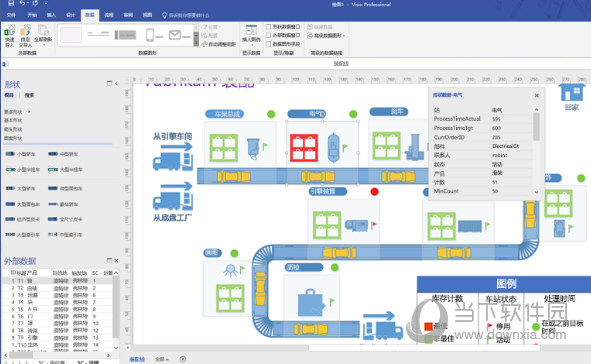Click the 形状 panel window toggle icon

(x=109, y=83)
